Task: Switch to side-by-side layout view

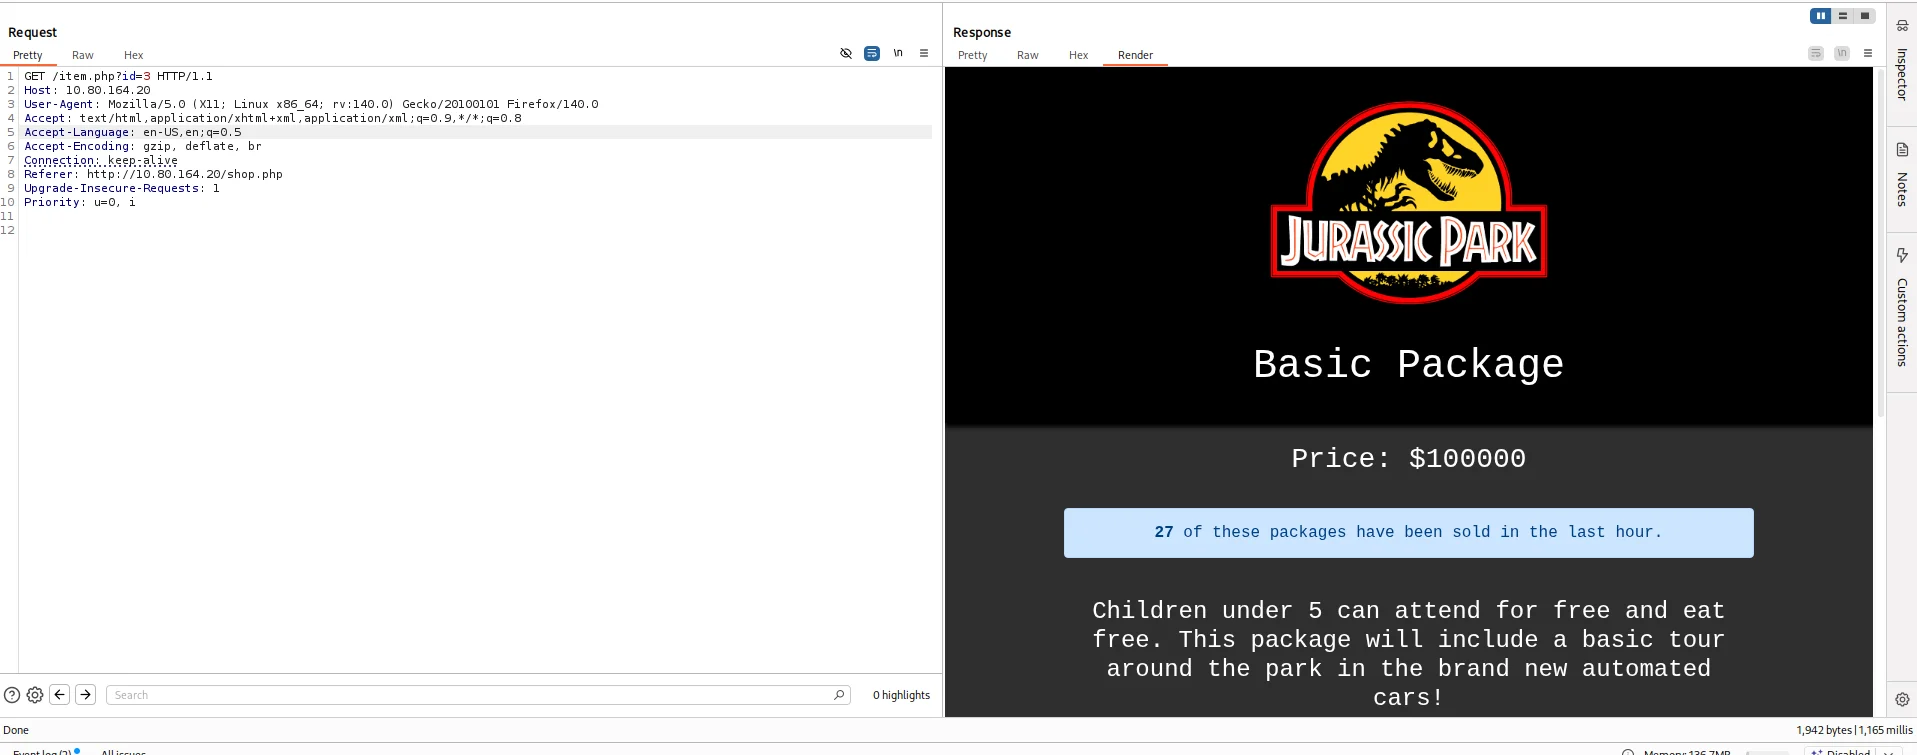Action: 1820,16
